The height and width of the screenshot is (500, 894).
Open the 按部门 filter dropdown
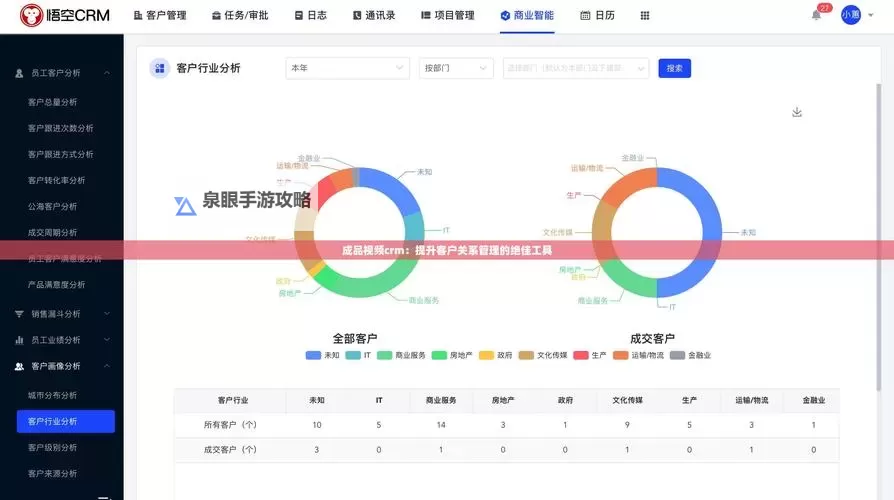456,68
